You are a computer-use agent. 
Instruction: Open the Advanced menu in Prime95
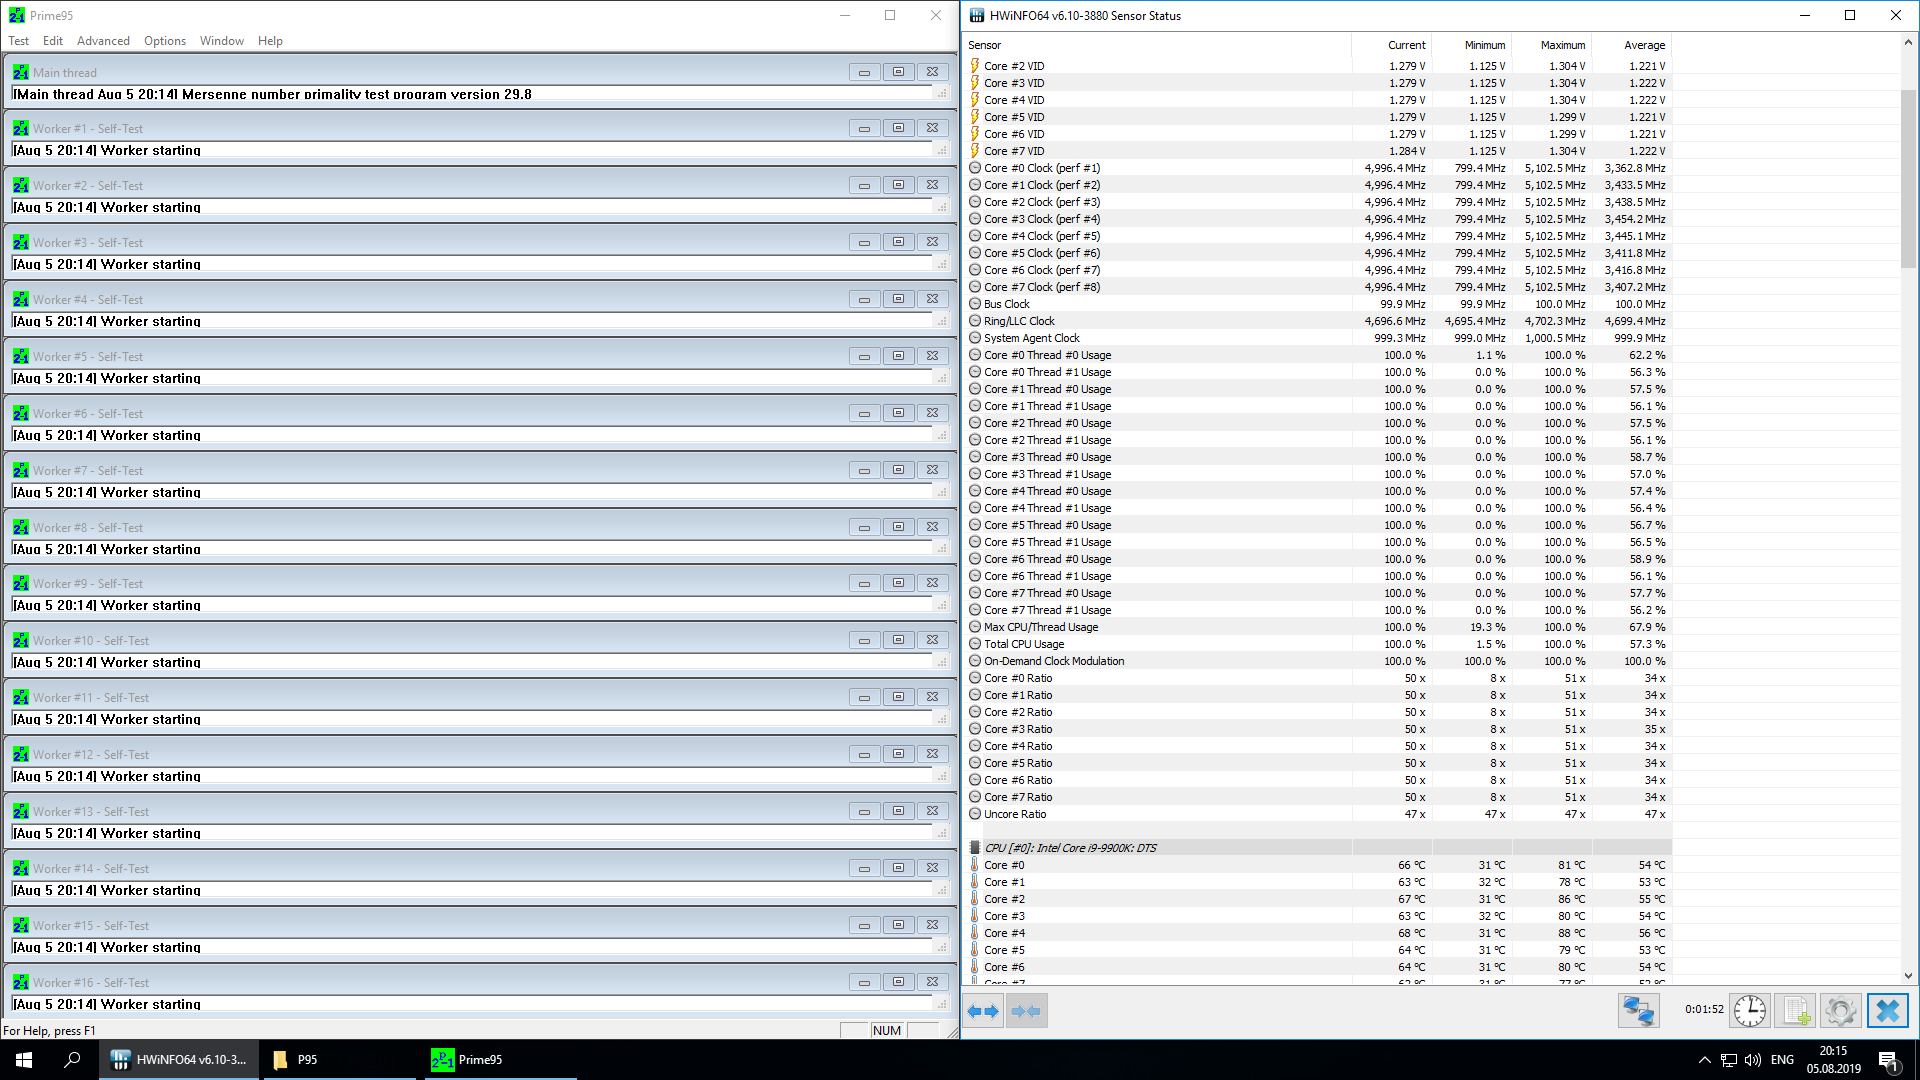click(x=103, y=41)
